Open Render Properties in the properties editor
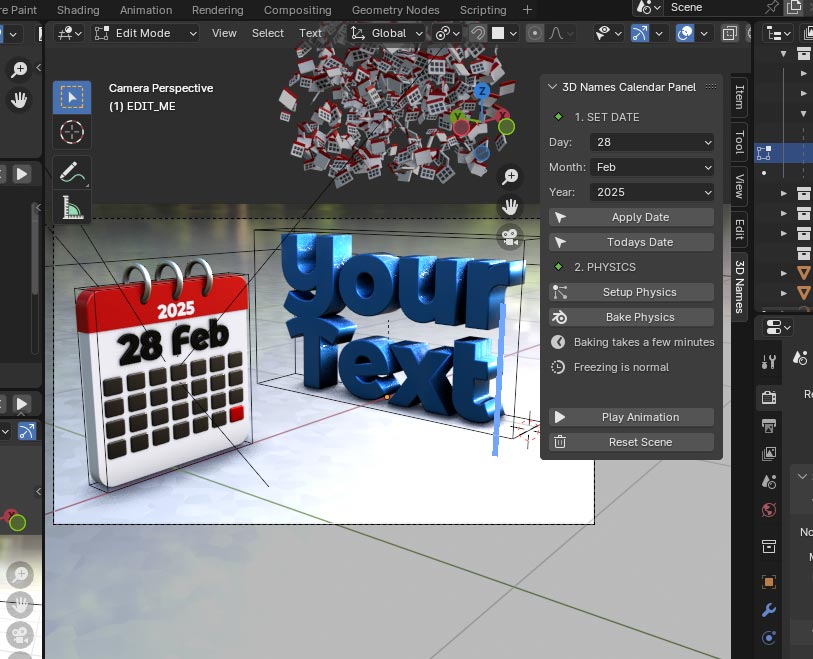813x659 pixels. pos(768,395)
